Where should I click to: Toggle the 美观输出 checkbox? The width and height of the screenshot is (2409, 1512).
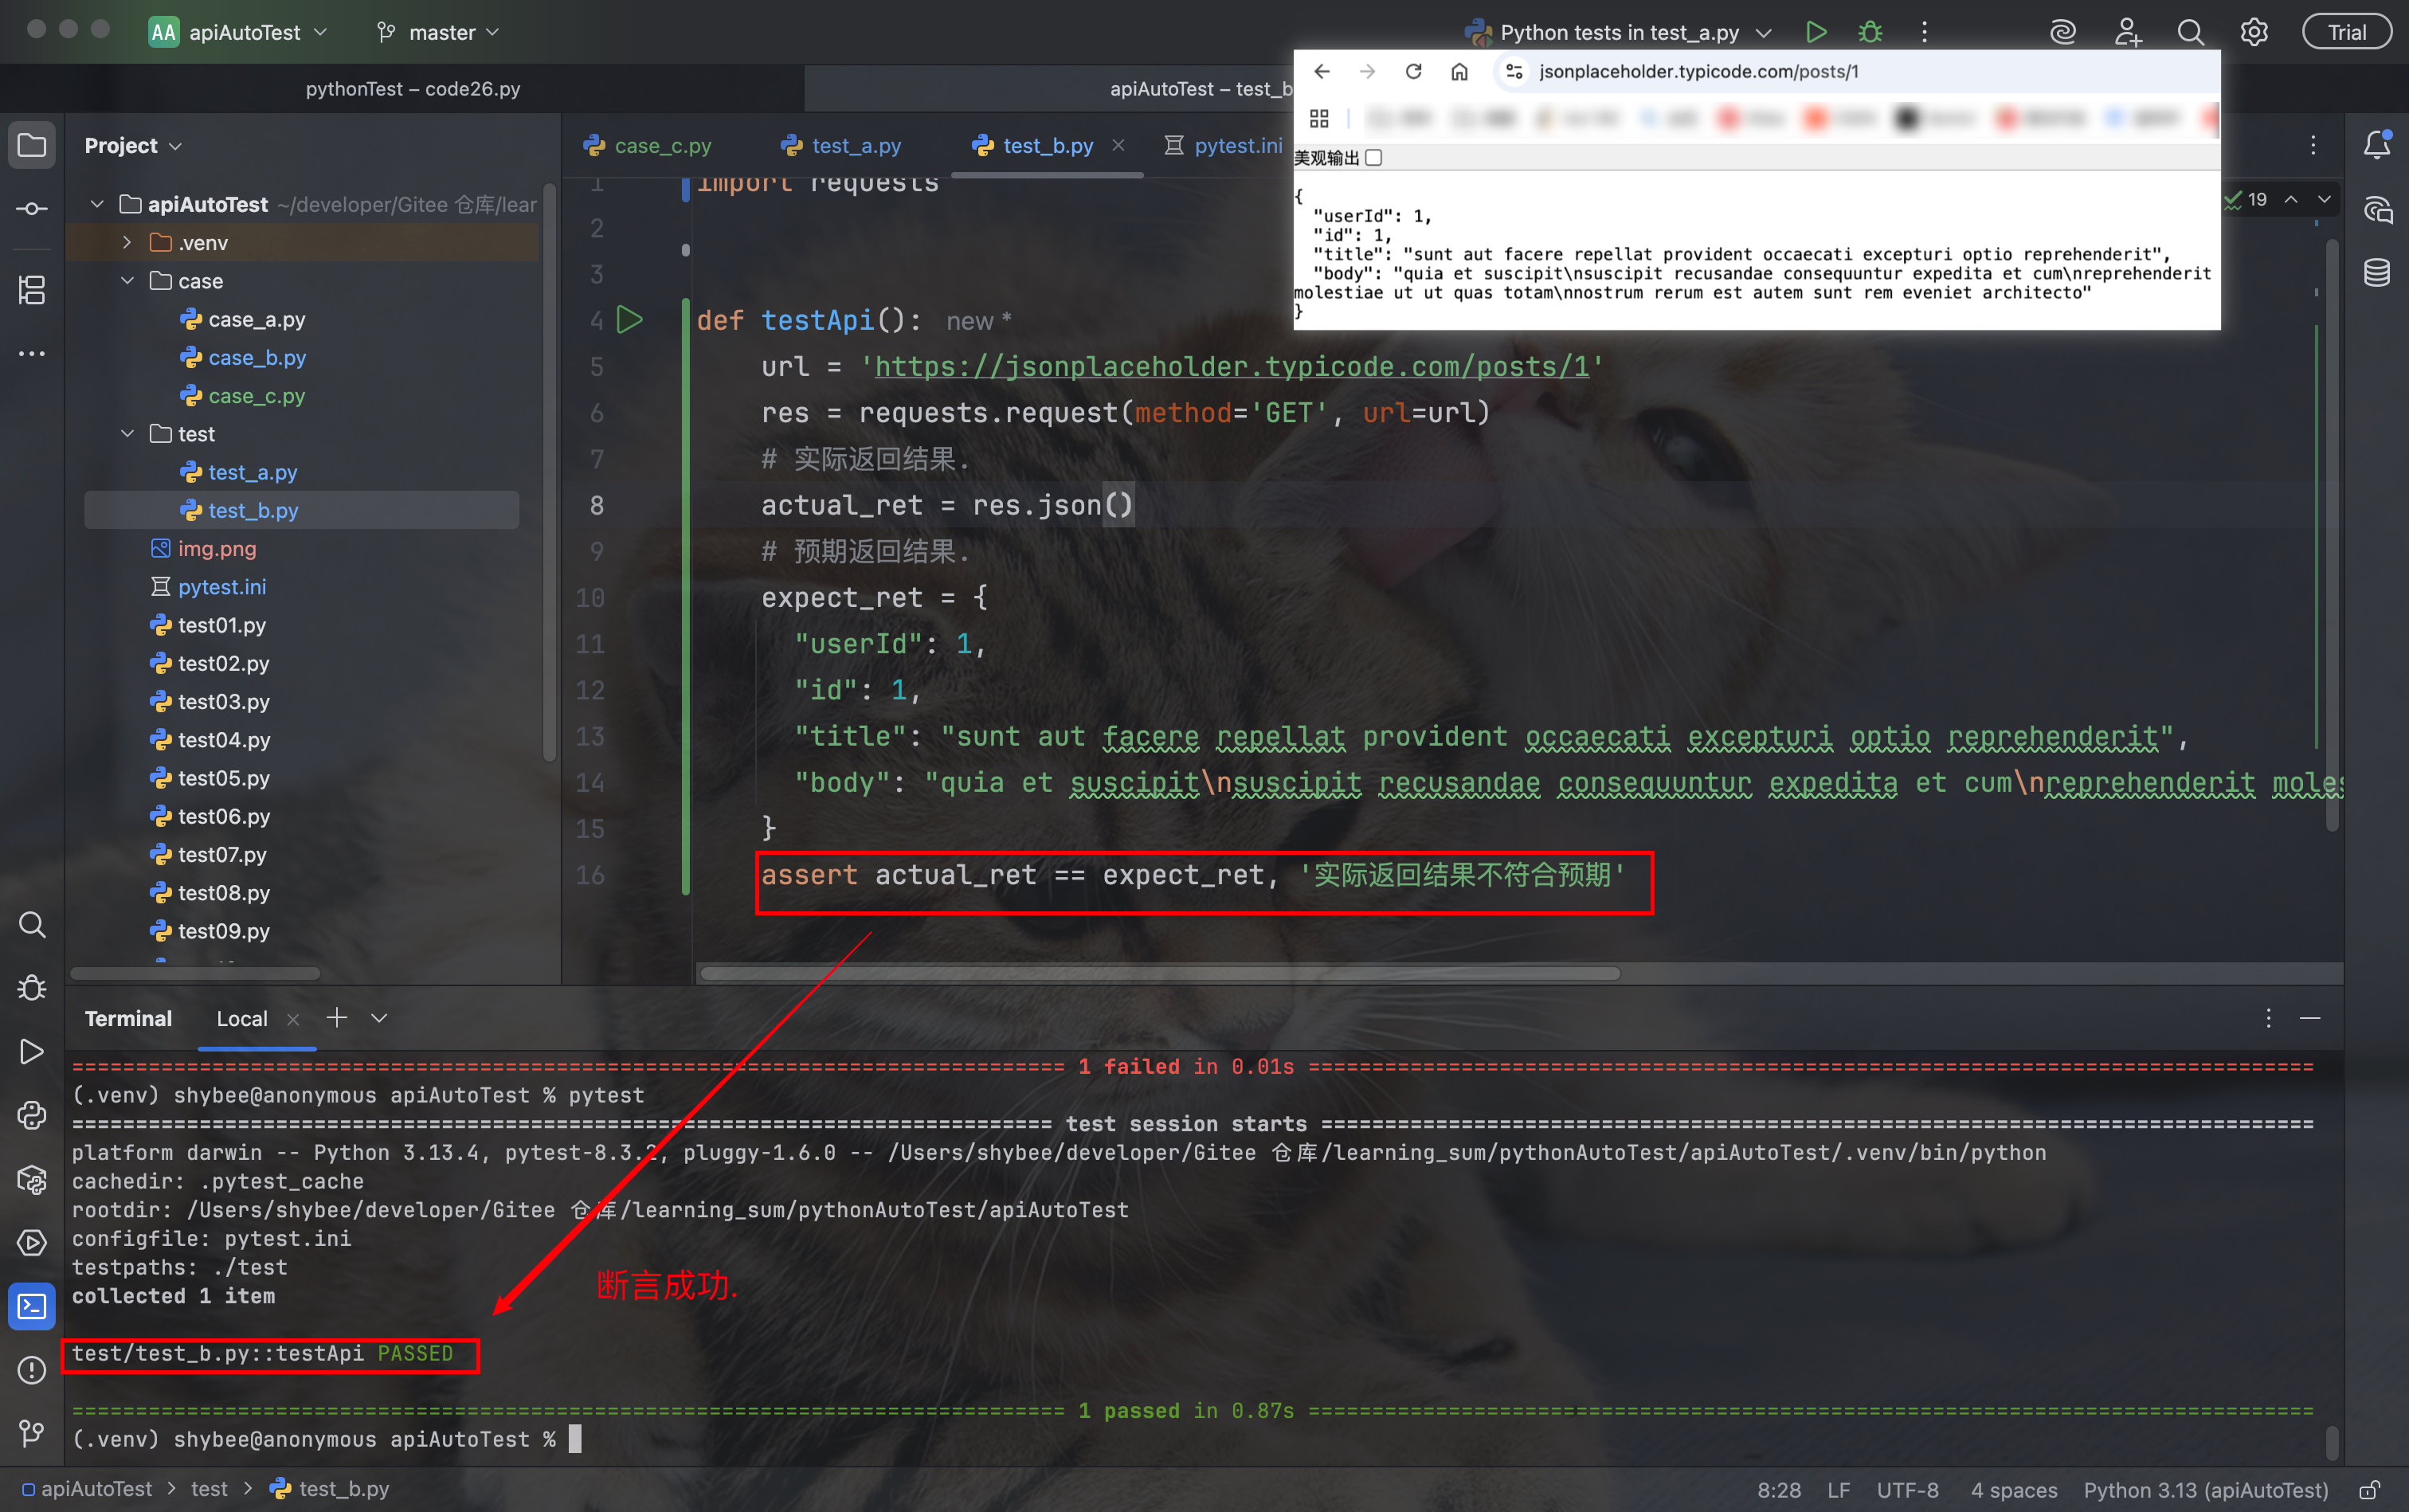click(x=1374, y=158)
